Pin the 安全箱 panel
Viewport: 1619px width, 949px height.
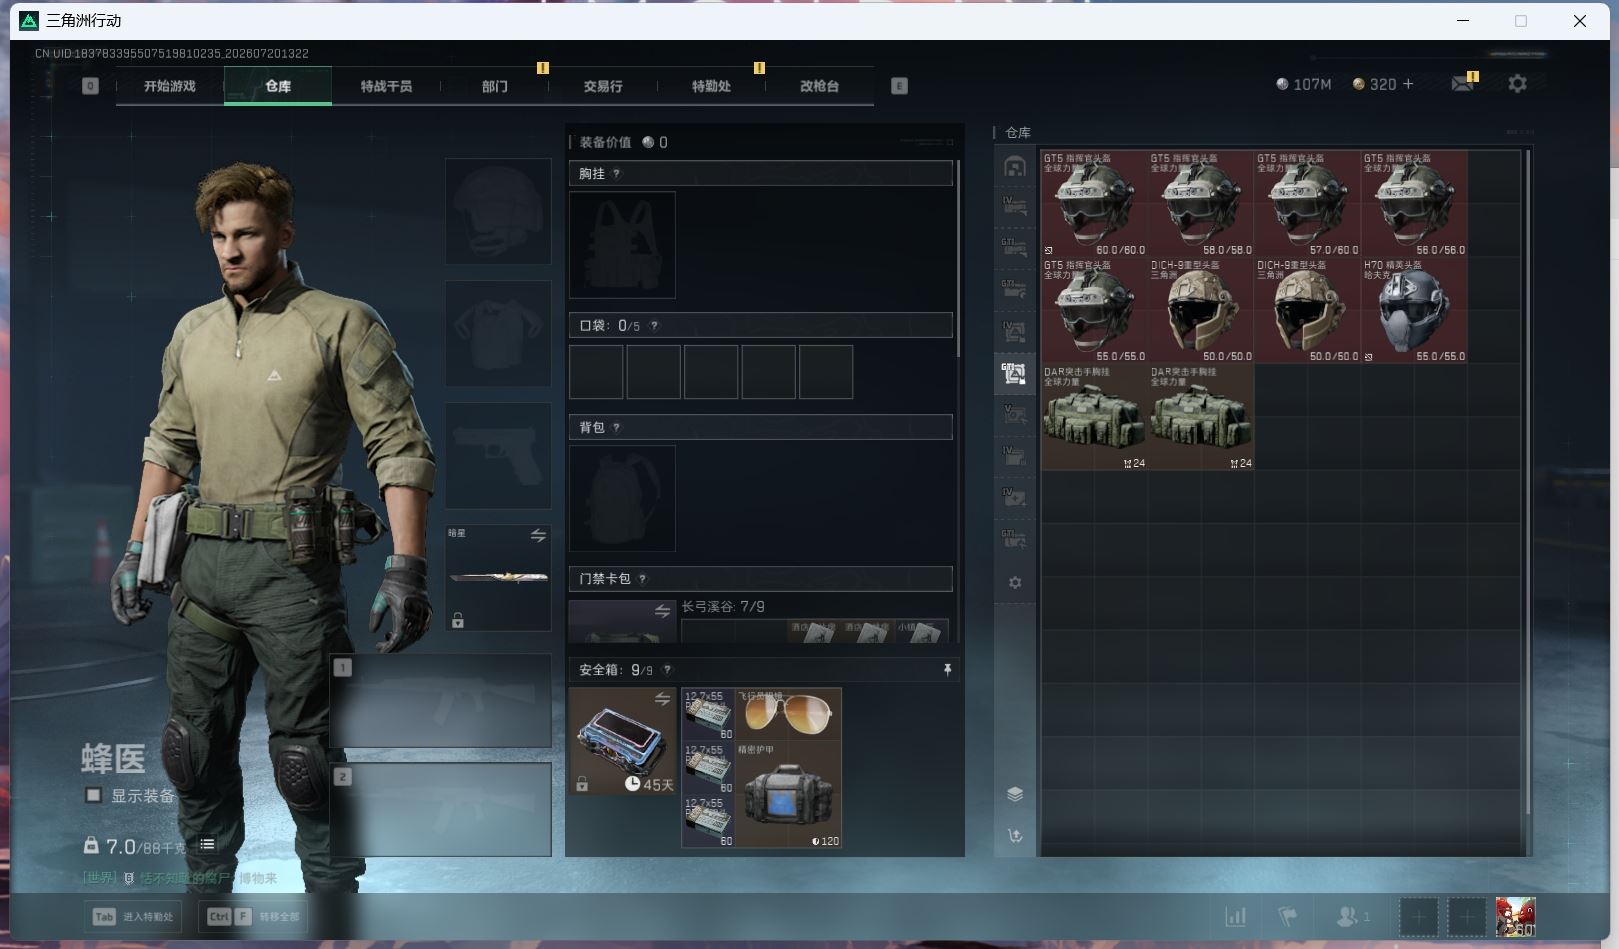(x=947, y=670)
